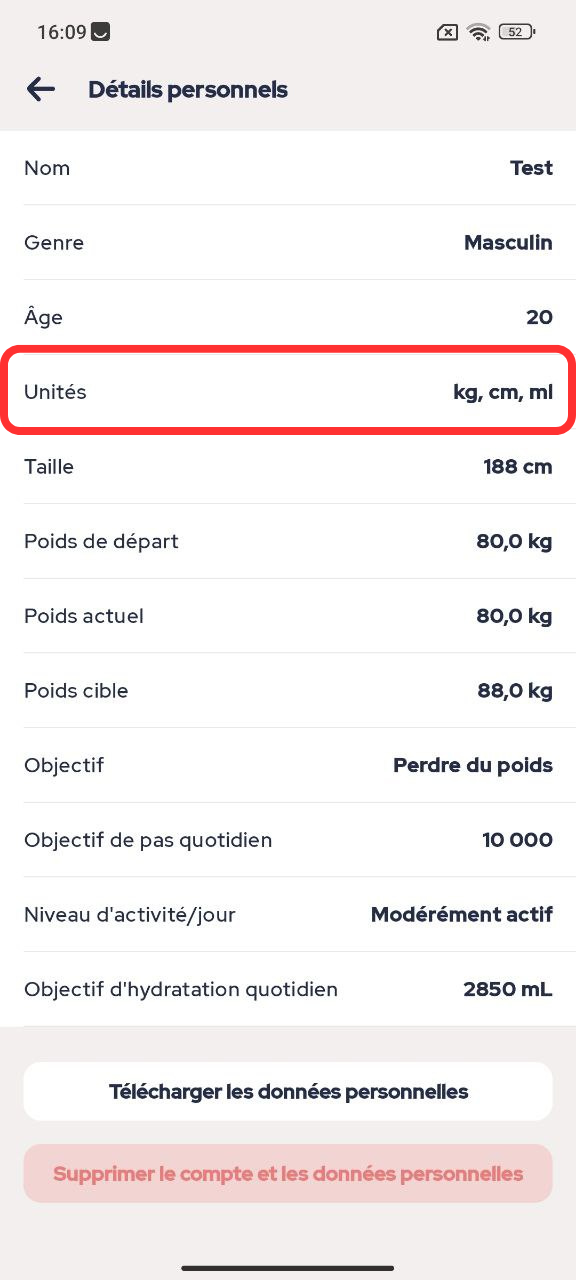Tap the smiley notification icon
576x1280 pixels.
[100, 32]
